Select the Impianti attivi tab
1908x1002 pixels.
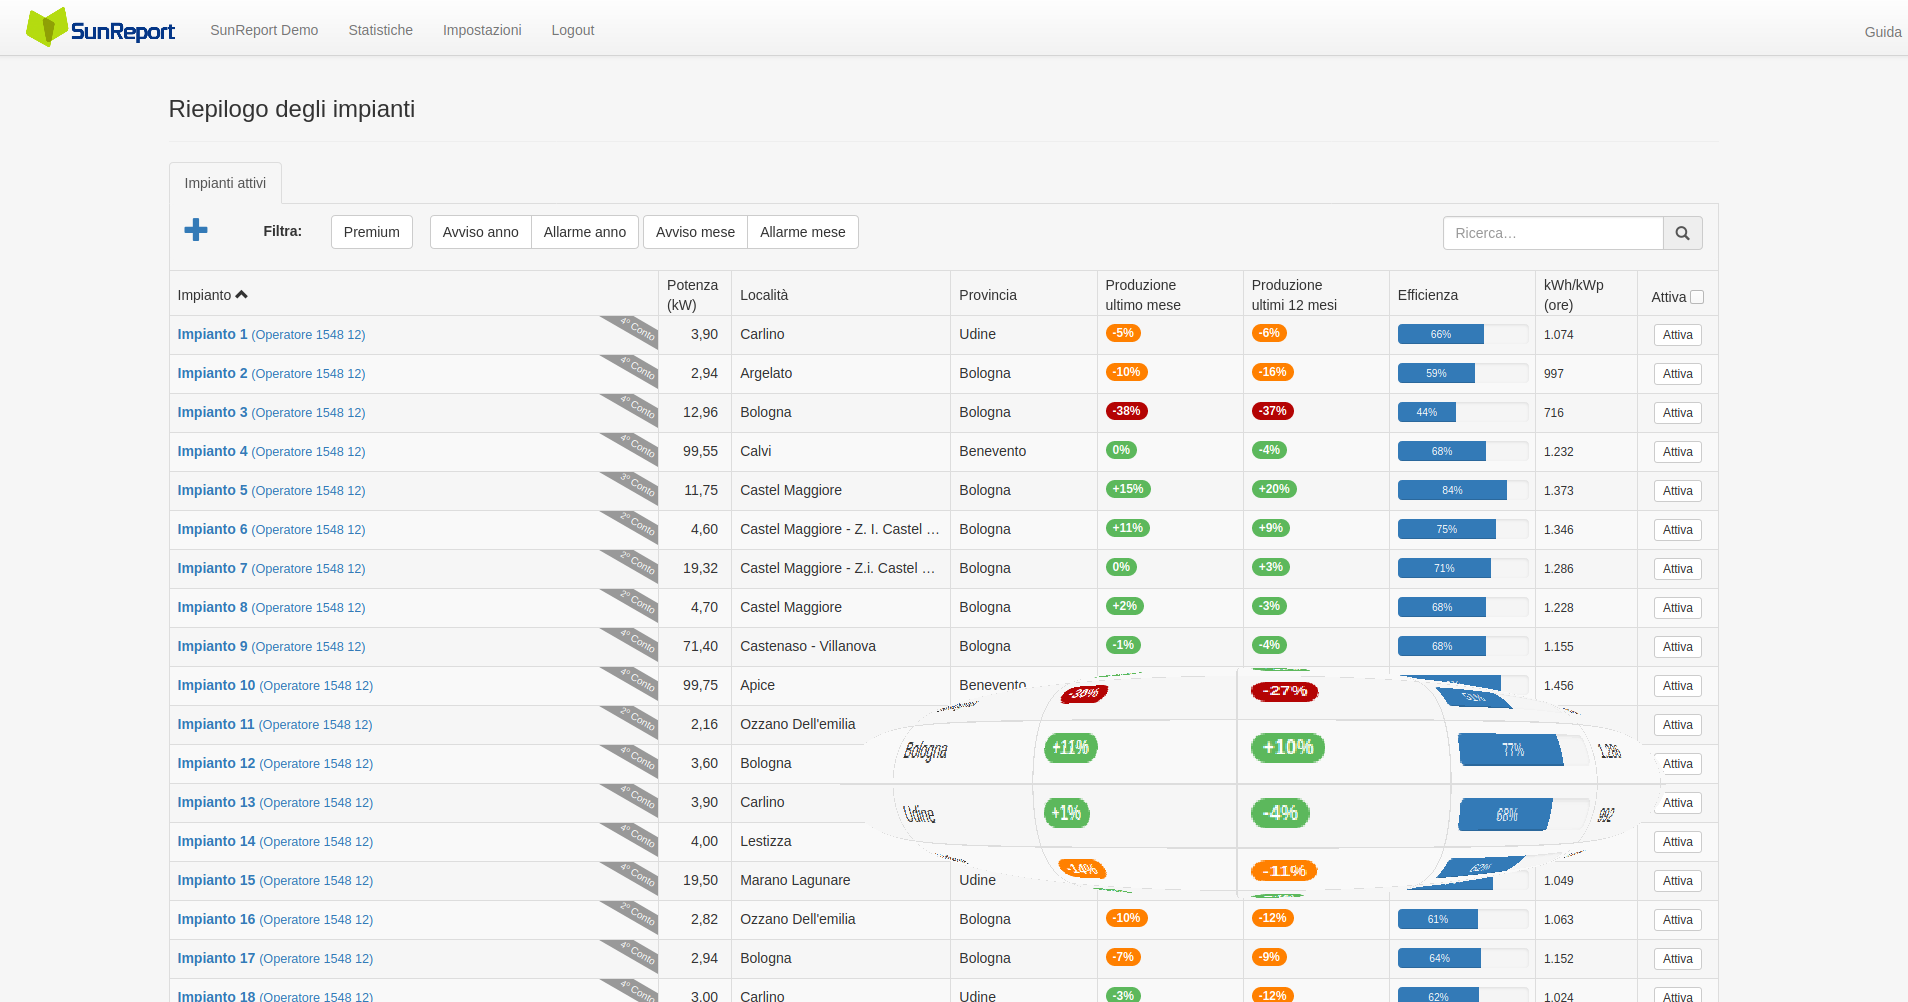(x=225, y=183)
